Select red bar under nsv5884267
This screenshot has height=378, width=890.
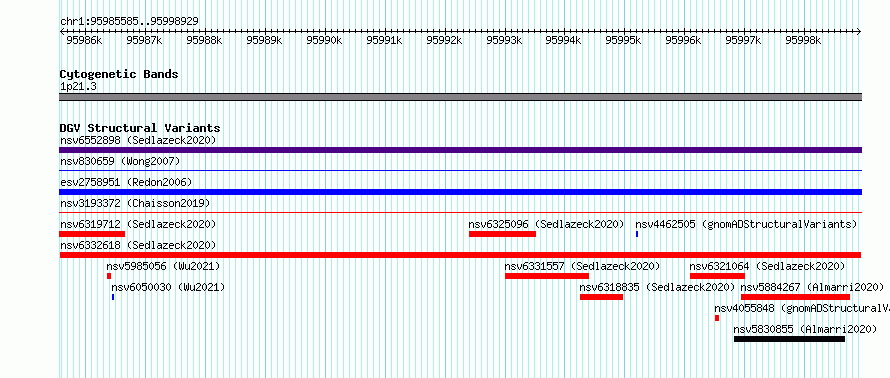[x=796, y=297]
